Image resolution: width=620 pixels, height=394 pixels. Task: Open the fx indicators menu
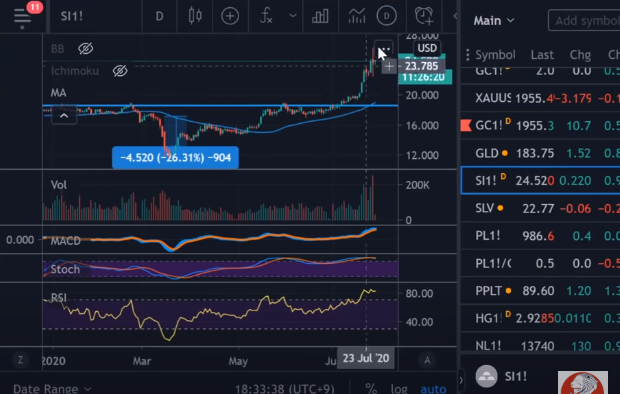[266, 16]
